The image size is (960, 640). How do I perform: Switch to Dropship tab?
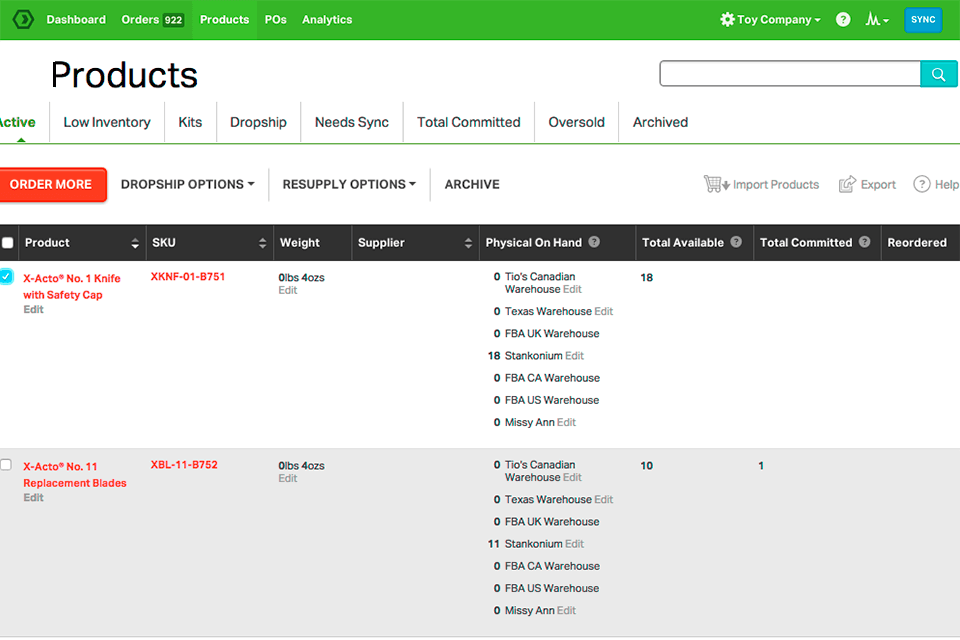point(258,122)
